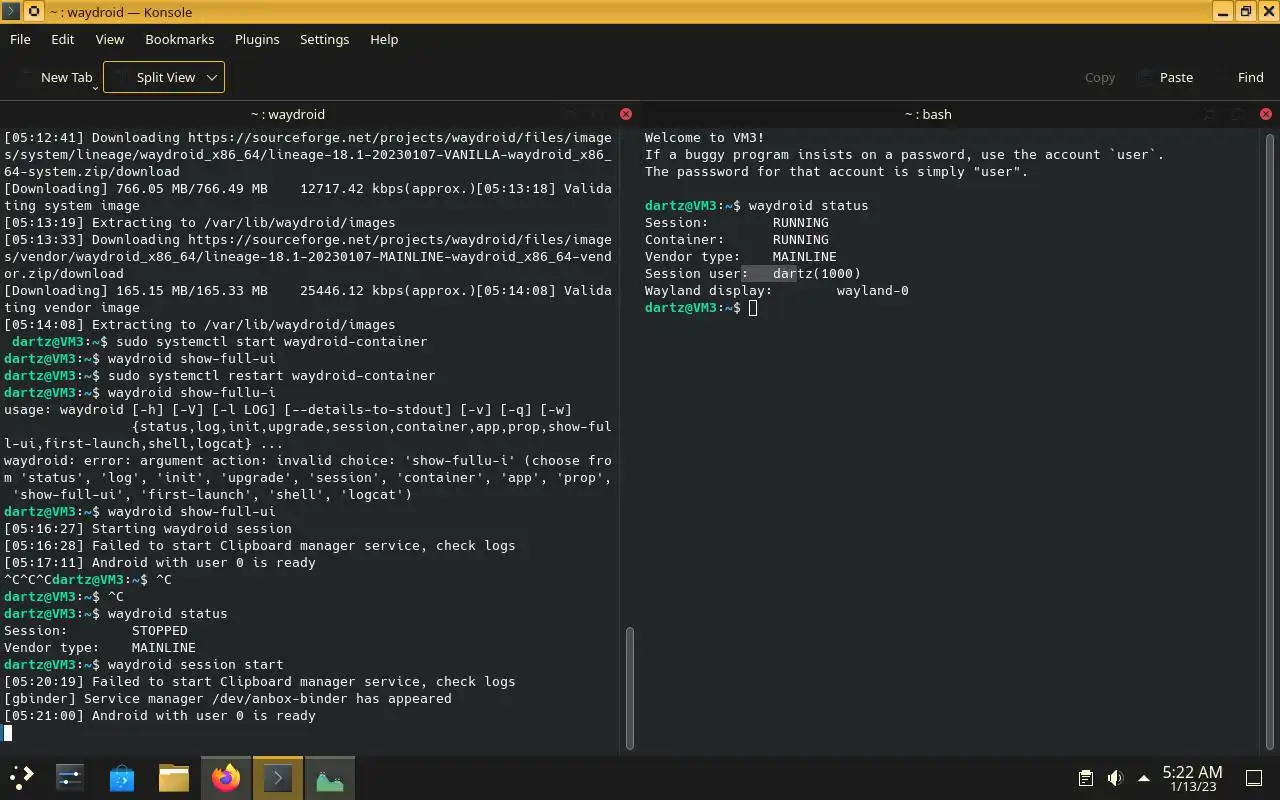This screenshot has height=800, width=1280.
Task: Click 'Android with user 0 is ready' last line
Action: tap(160, 715)
